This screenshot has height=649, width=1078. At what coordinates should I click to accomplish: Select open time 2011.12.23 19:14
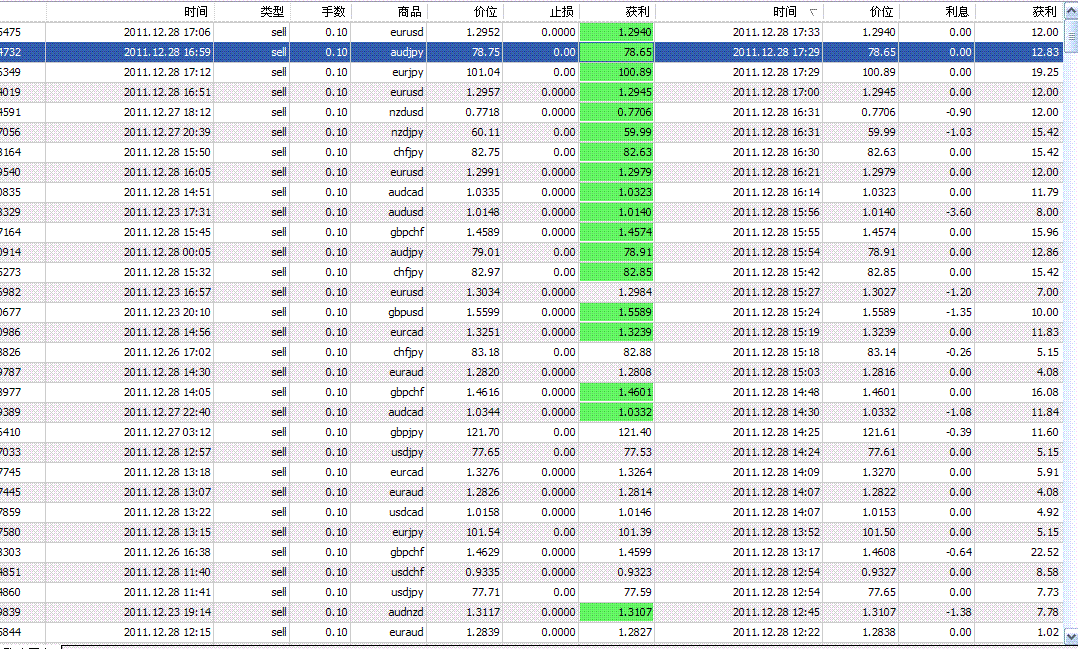[167, 612]
